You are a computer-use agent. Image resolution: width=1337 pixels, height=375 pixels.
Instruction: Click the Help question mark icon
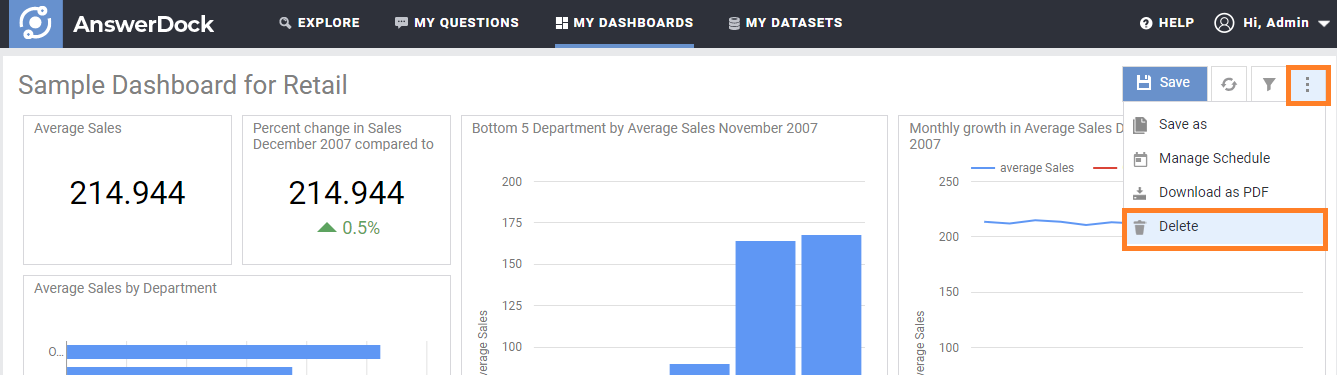1147,23
